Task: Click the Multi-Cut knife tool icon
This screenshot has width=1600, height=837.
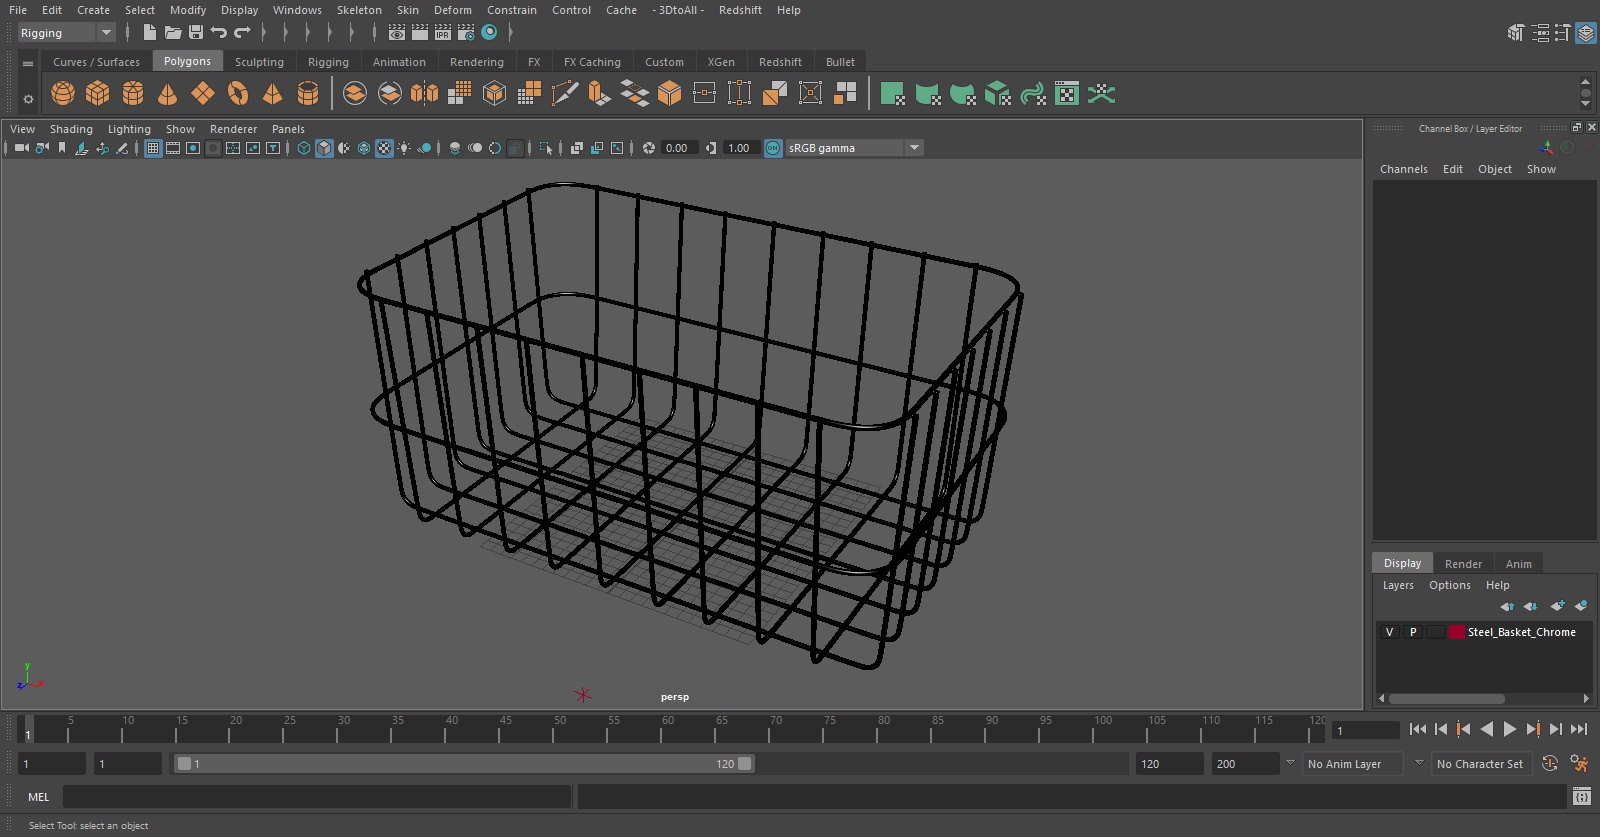Action: point(564,94)
